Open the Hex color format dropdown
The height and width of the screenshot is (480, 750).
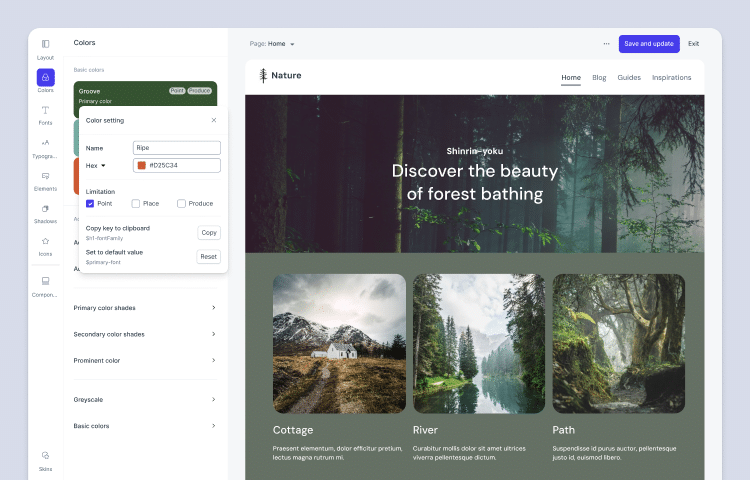pos(96,165)
